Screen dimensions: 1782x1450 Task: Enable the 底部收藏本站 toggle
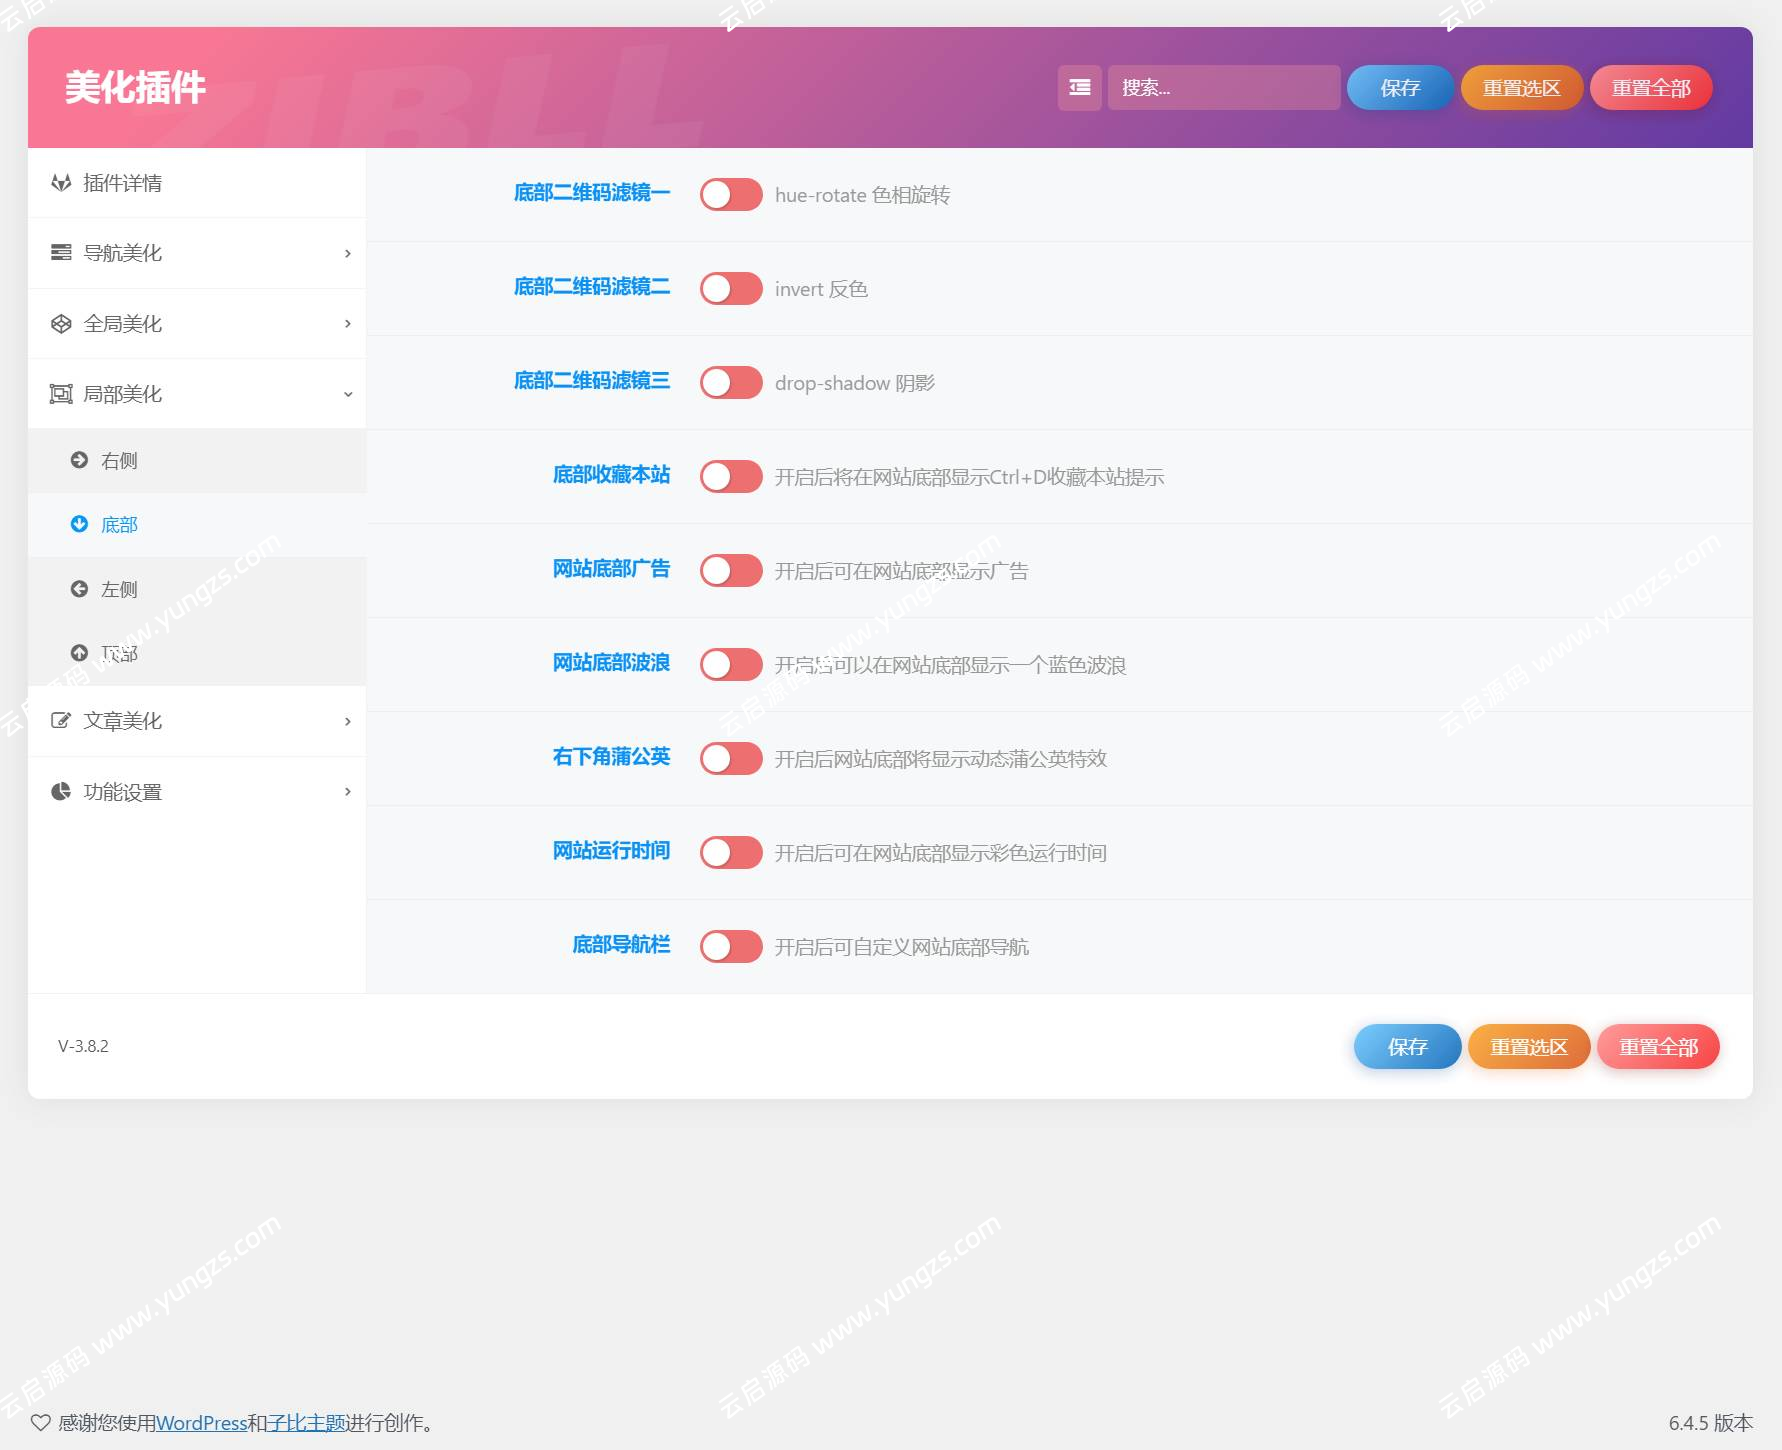[731, 476]
